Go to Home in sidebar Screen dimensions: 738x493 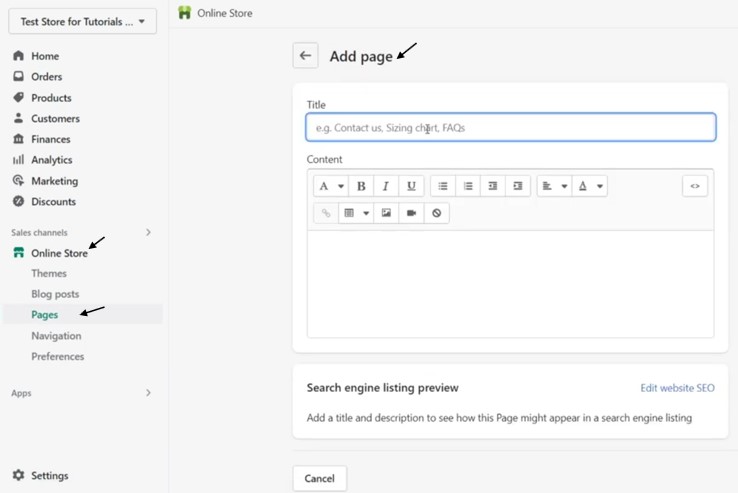pyautogui.click(x=45, y=56)
